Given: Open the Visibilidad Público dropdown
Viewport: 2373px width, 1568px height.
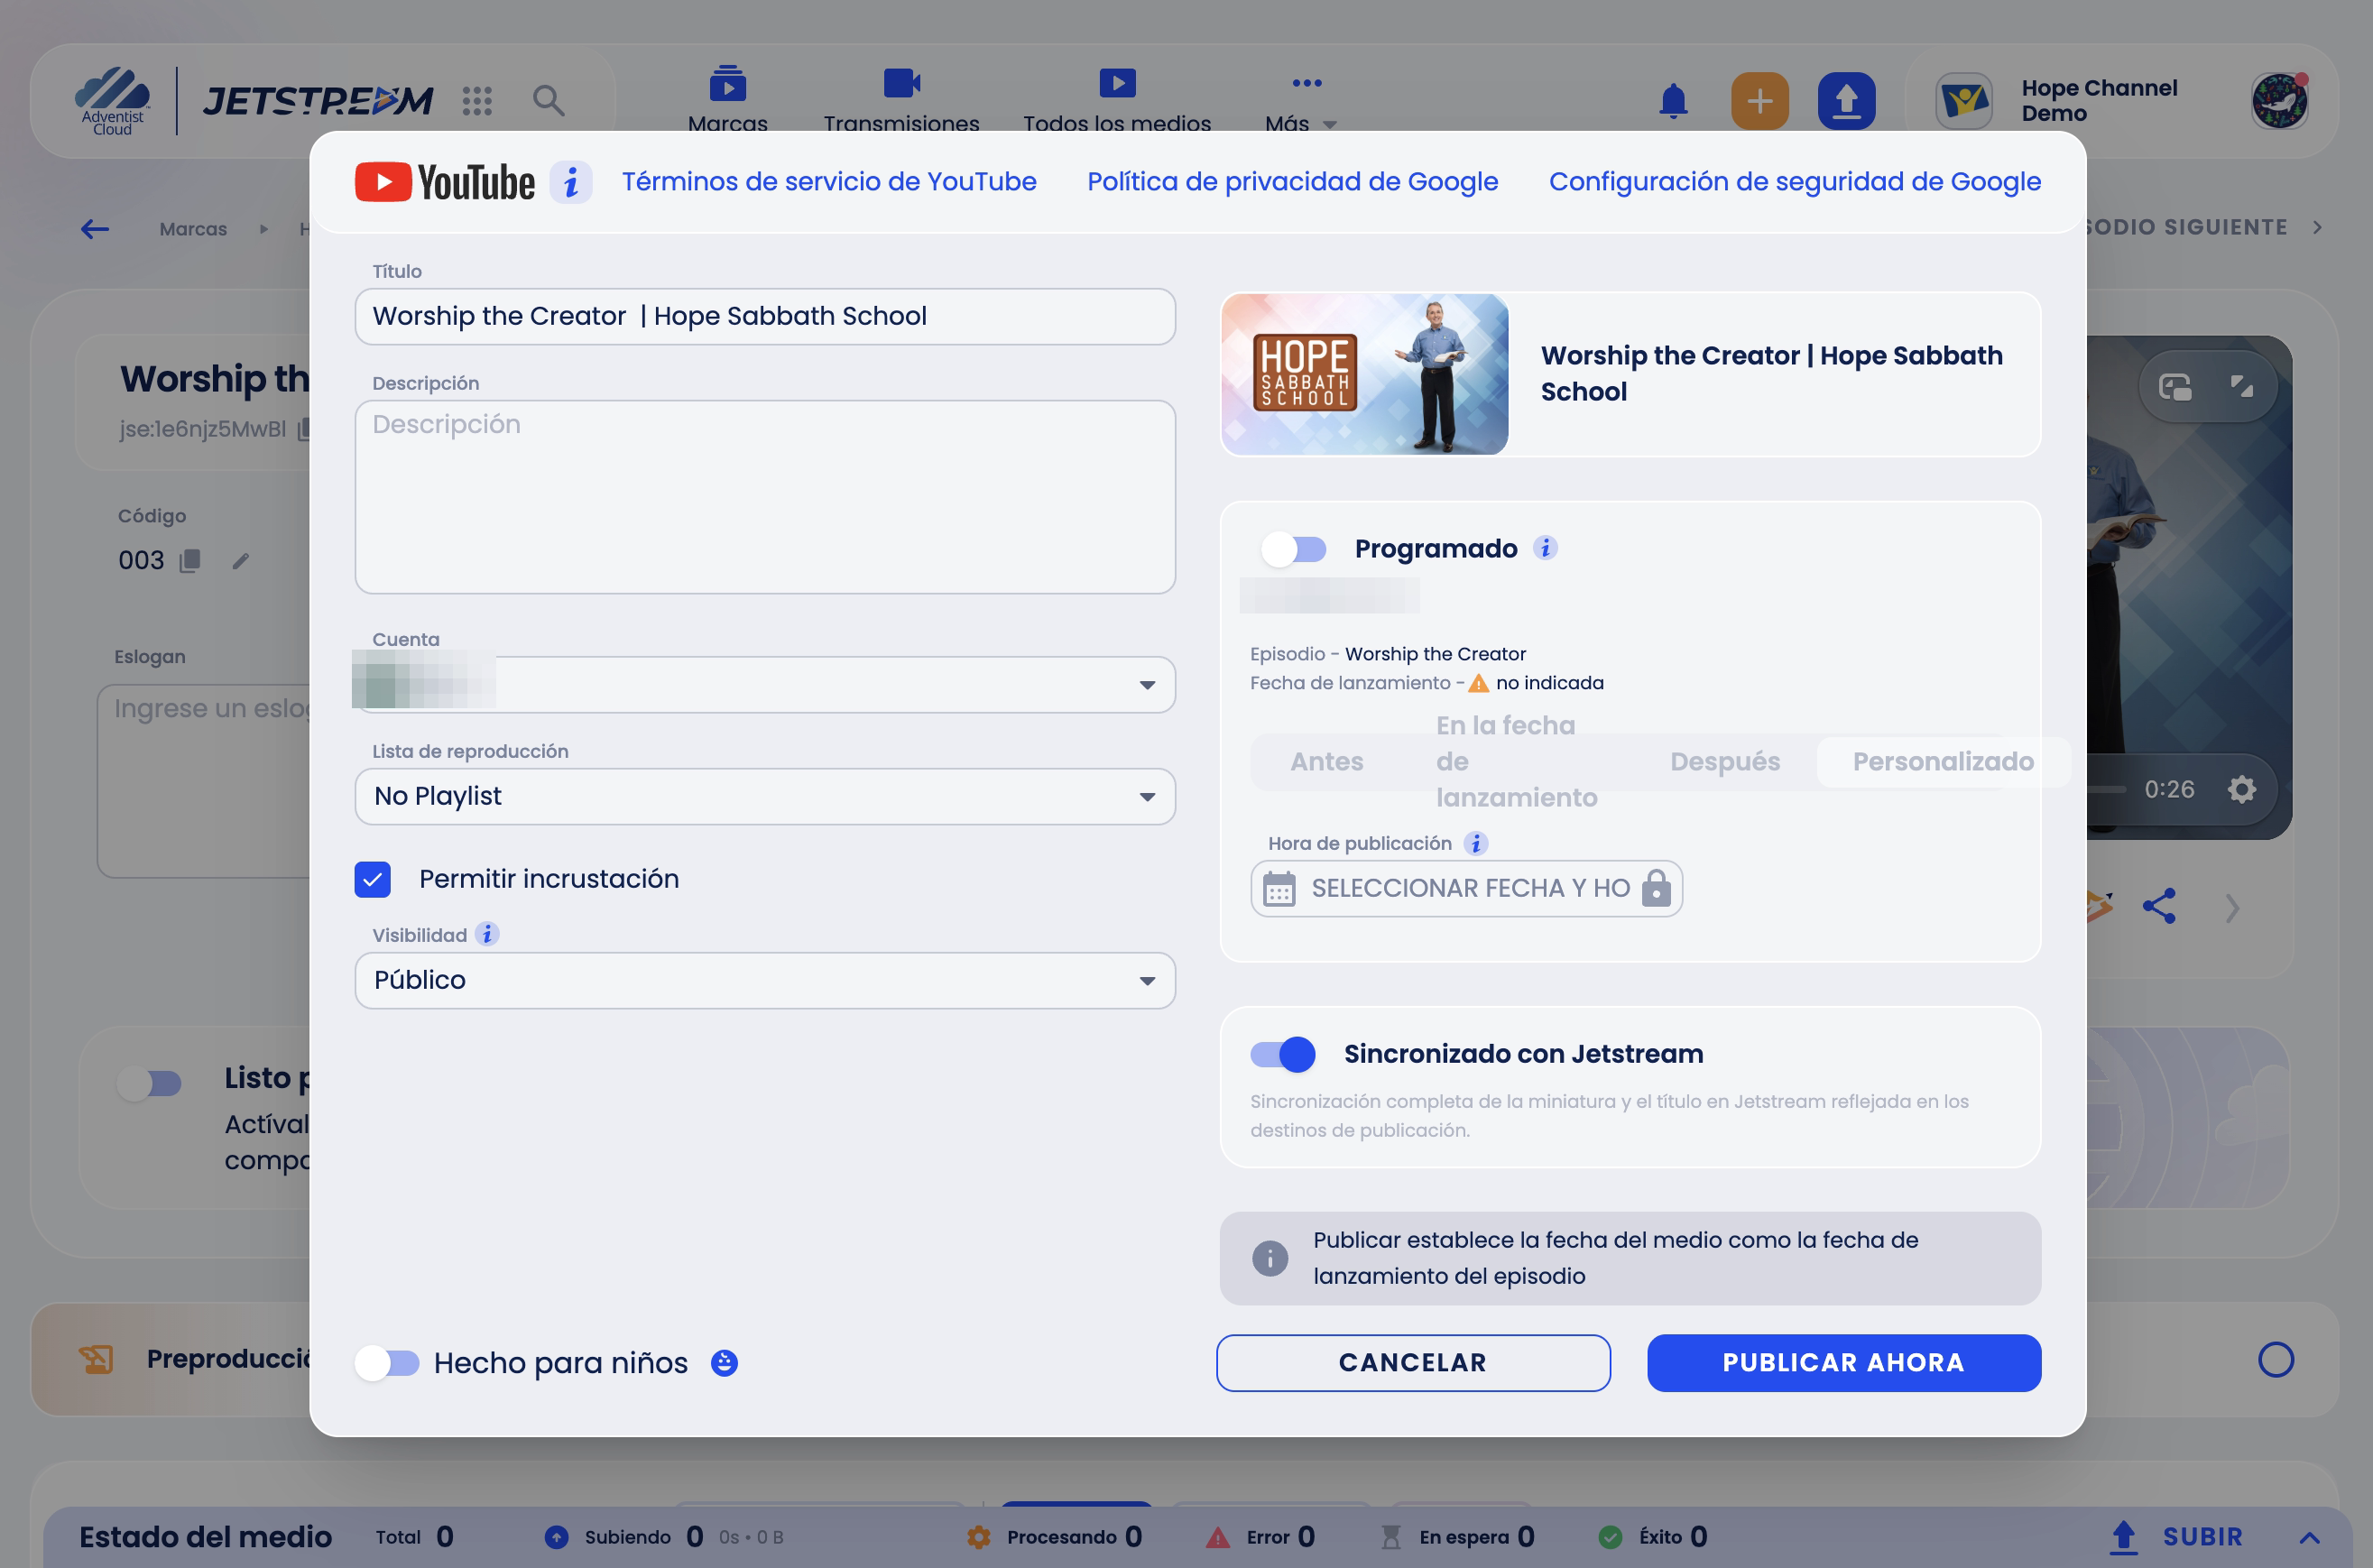Looking at the screenshot, I should (x=765, y=980).
